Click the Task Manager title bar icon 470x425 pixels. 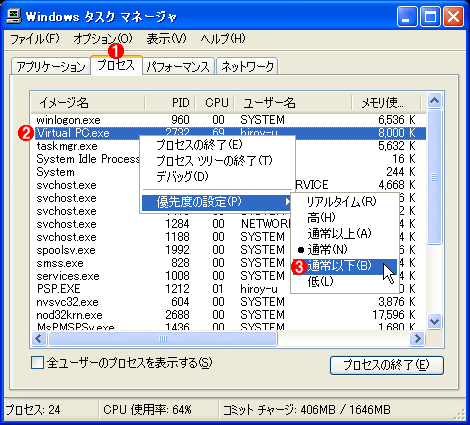coord(14,16)
